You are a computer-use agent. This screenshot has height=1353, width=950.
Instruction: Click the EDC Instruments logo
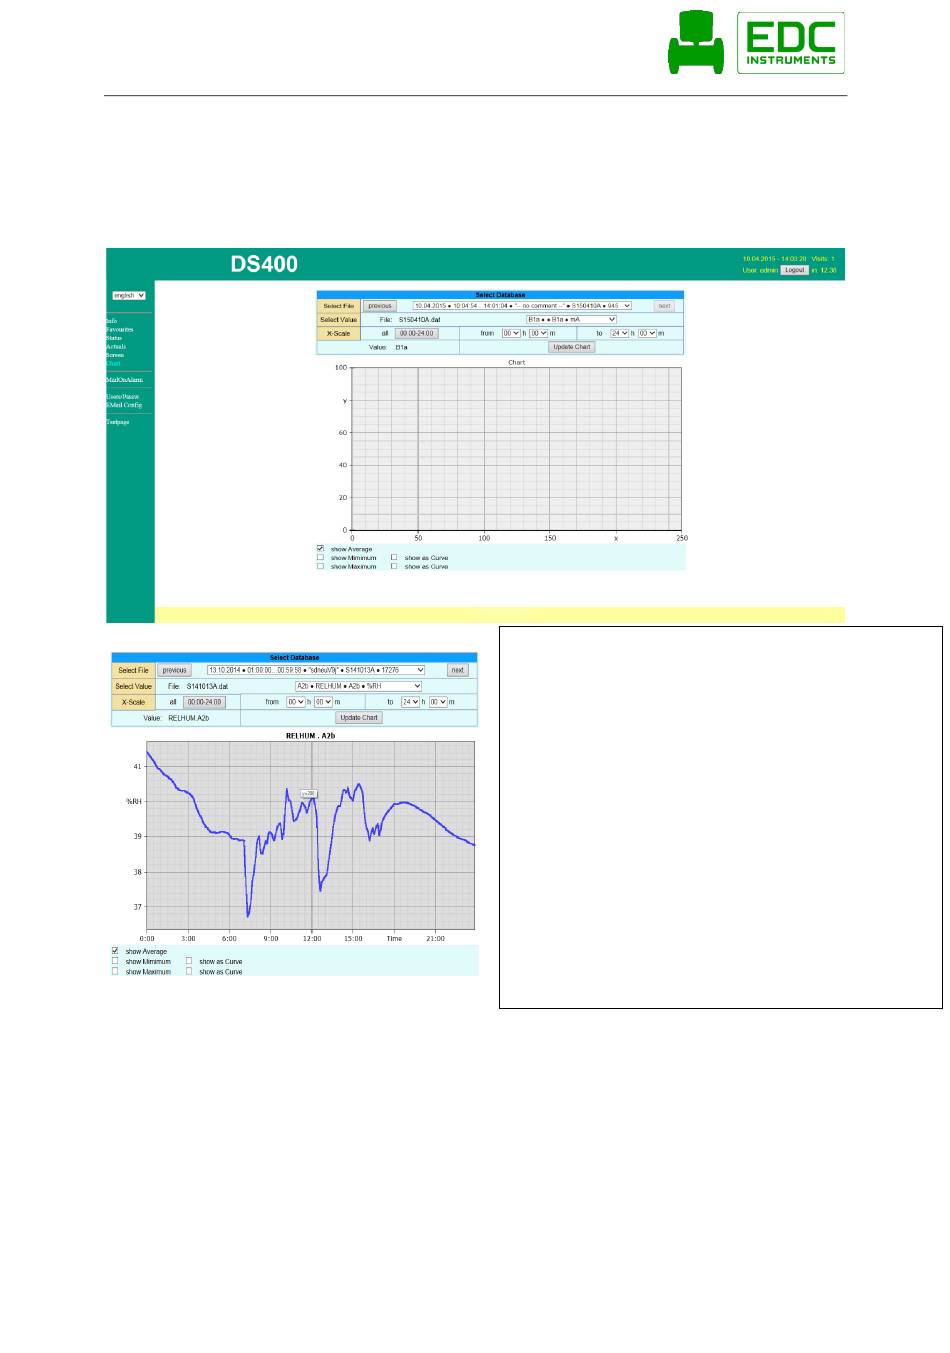tap(791, 43)
